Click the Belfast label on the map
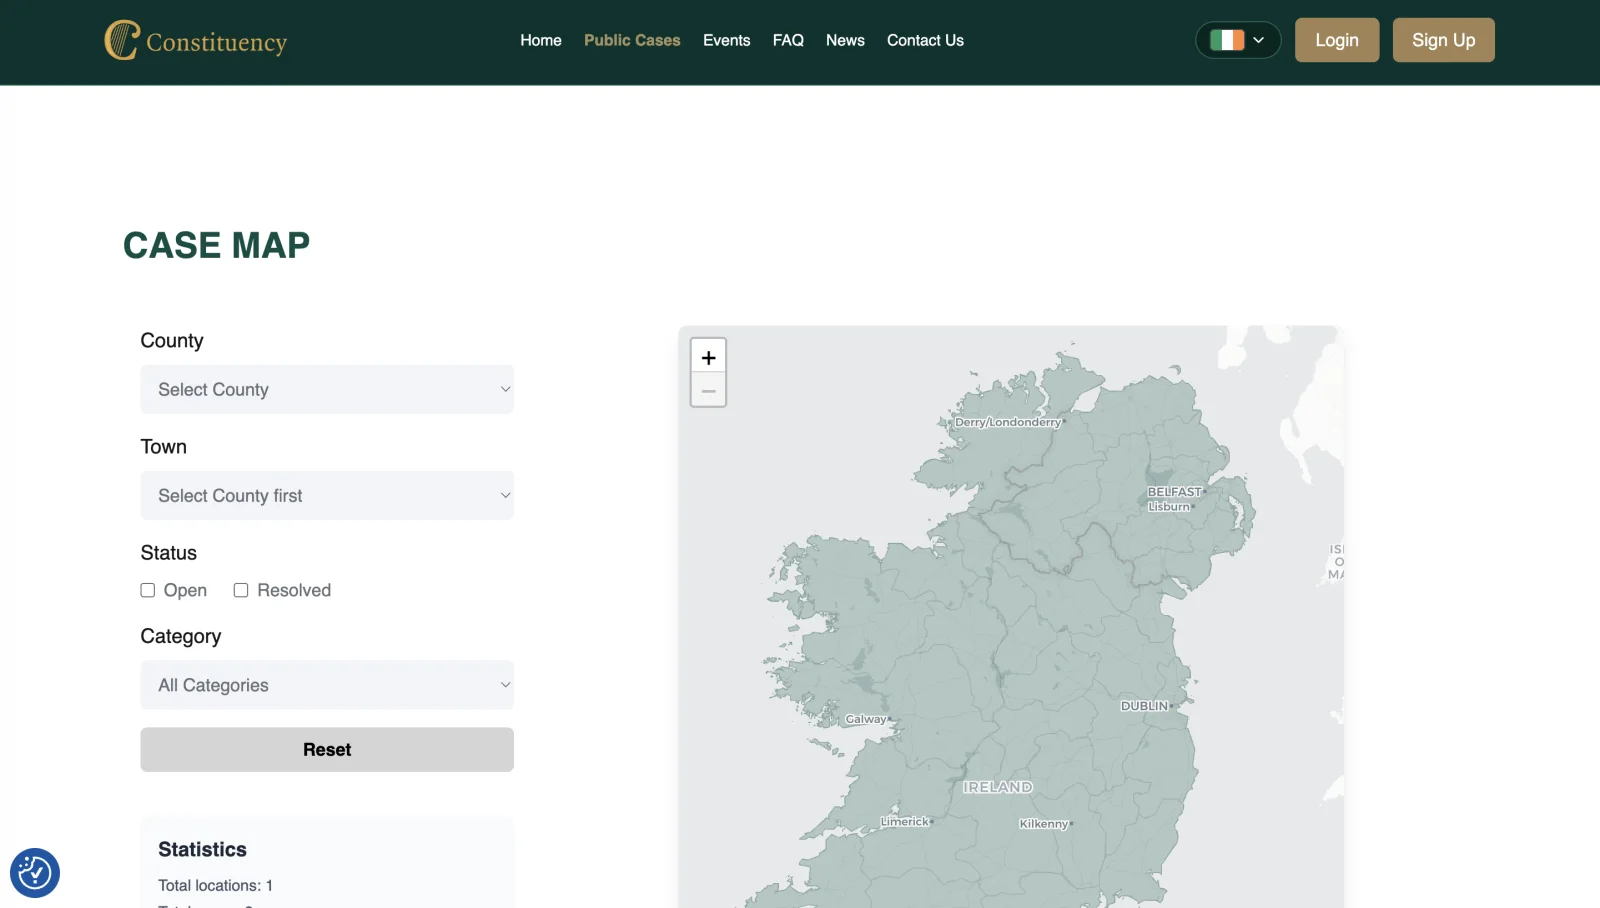1600x908 pixels. (1174, 492)
